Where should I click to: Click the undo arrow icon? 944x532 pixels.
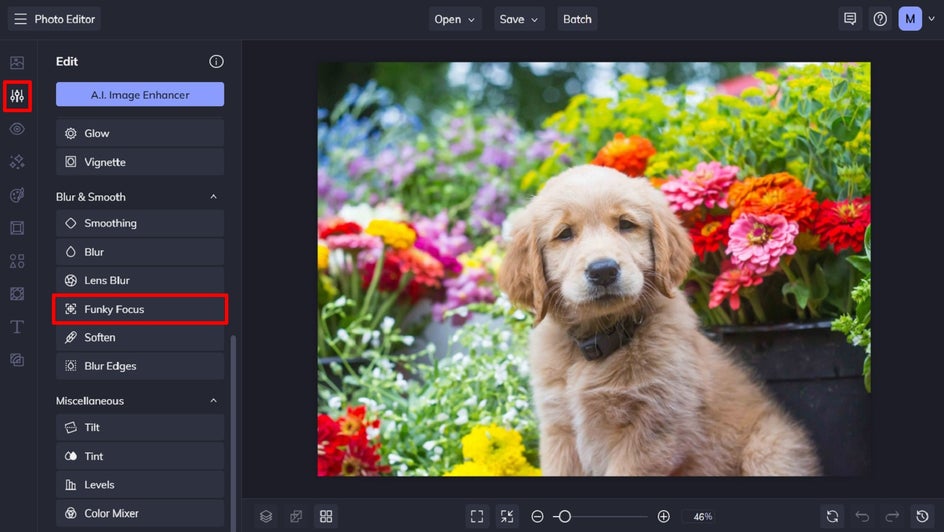point(862,516)
